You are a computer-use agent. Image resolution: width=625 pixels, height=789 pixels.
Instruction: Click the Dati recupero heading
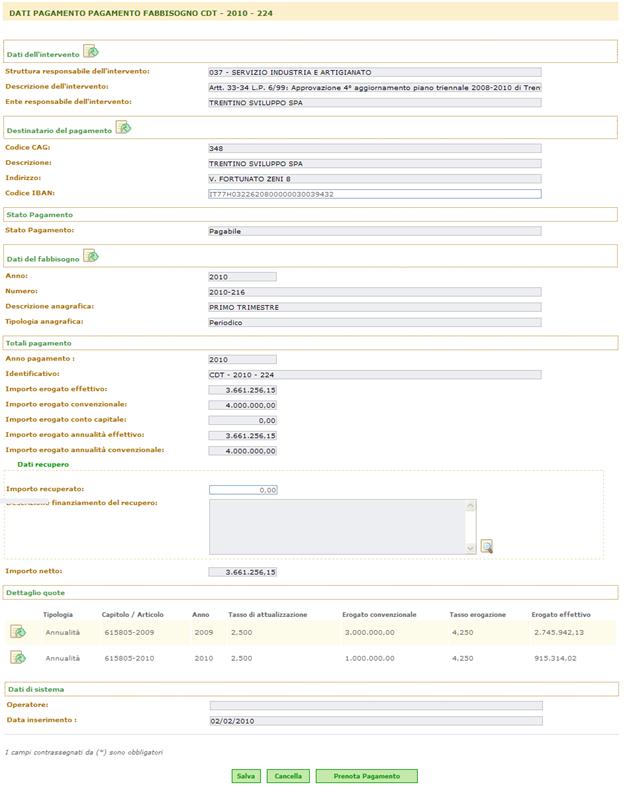pyautogui.click(x=43, y=464)
